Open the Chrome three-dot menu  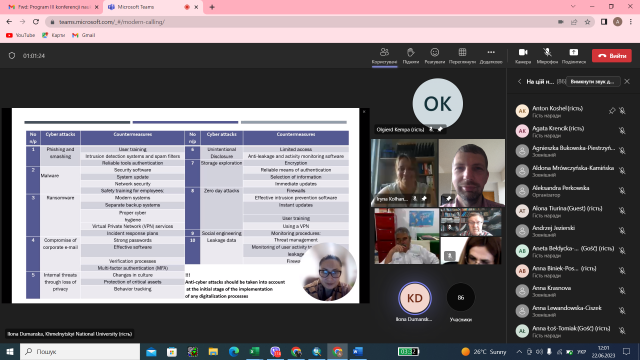tap(631, 22)
